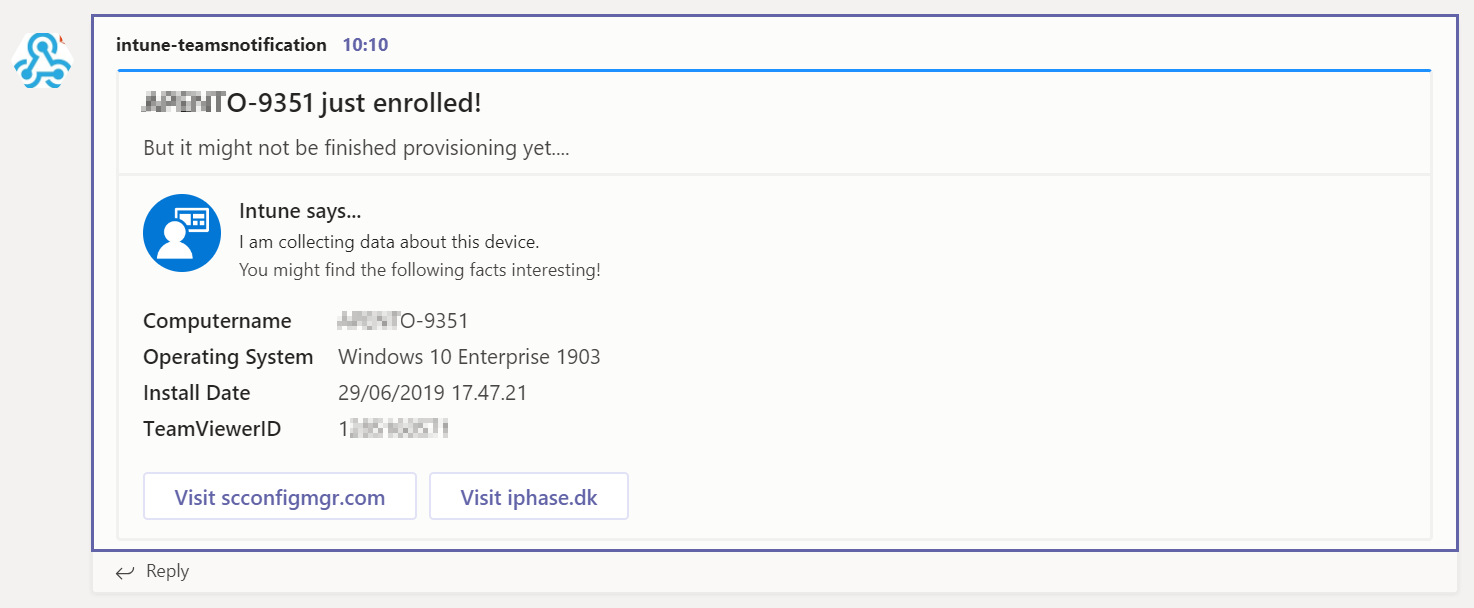Image resolution: width=1474 pixels, height=608 pixels.
Task: Click the reply arrow icon next to Reply
Action: point(124,571)
